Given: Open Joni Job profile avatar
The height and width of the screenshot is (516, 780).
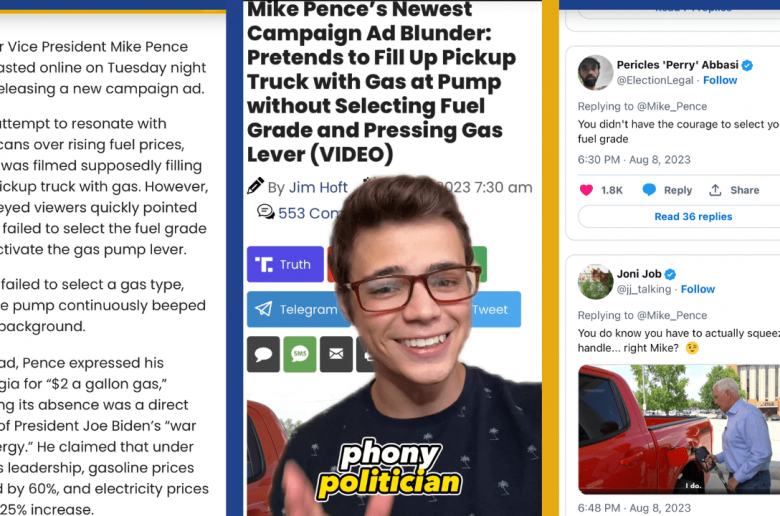Looking at the screenshot, I should pos(595,282).
